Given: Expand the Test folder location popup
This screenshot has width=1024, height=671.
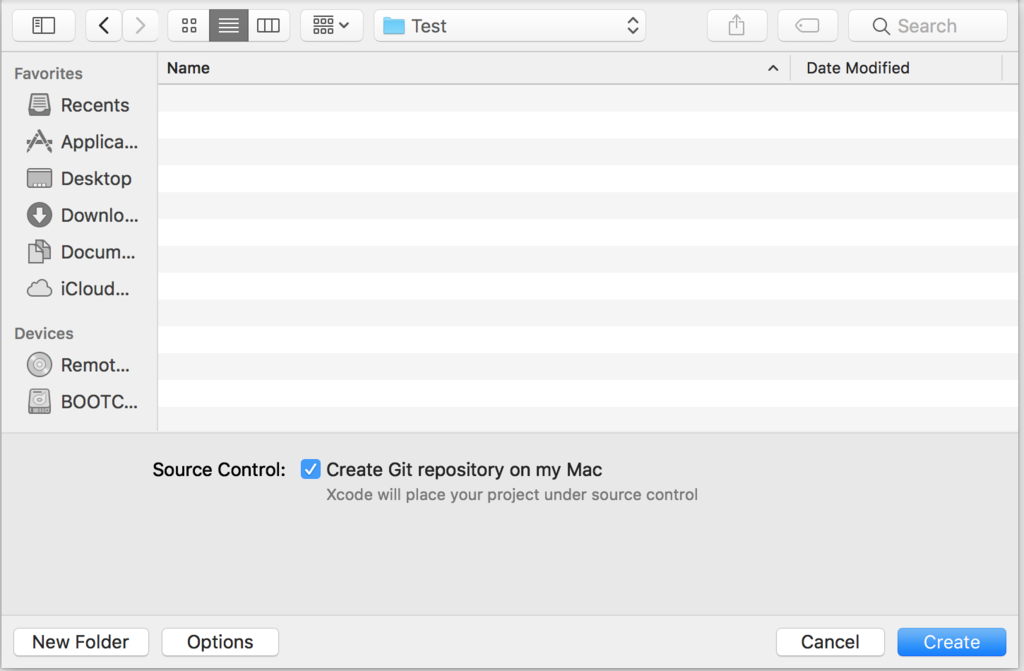Looking at the screenshot, I should click(509, 25).
